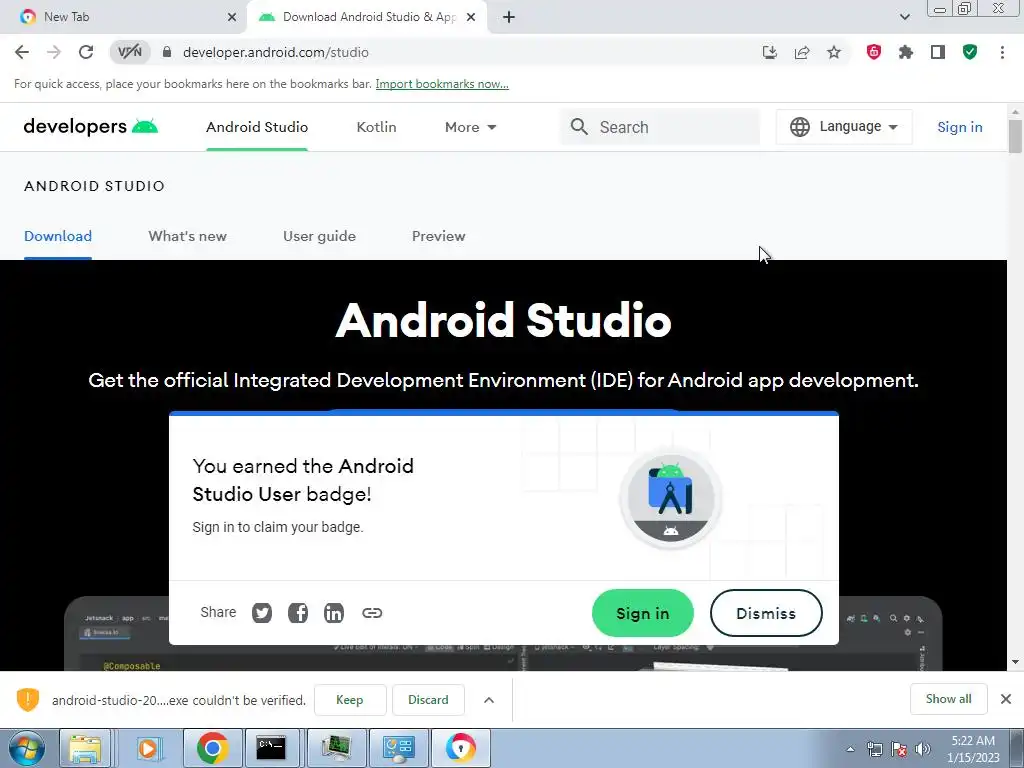Click the download warning shield icon
The height and width of the screenshot is (768, 1024).
tap(27, 699)
